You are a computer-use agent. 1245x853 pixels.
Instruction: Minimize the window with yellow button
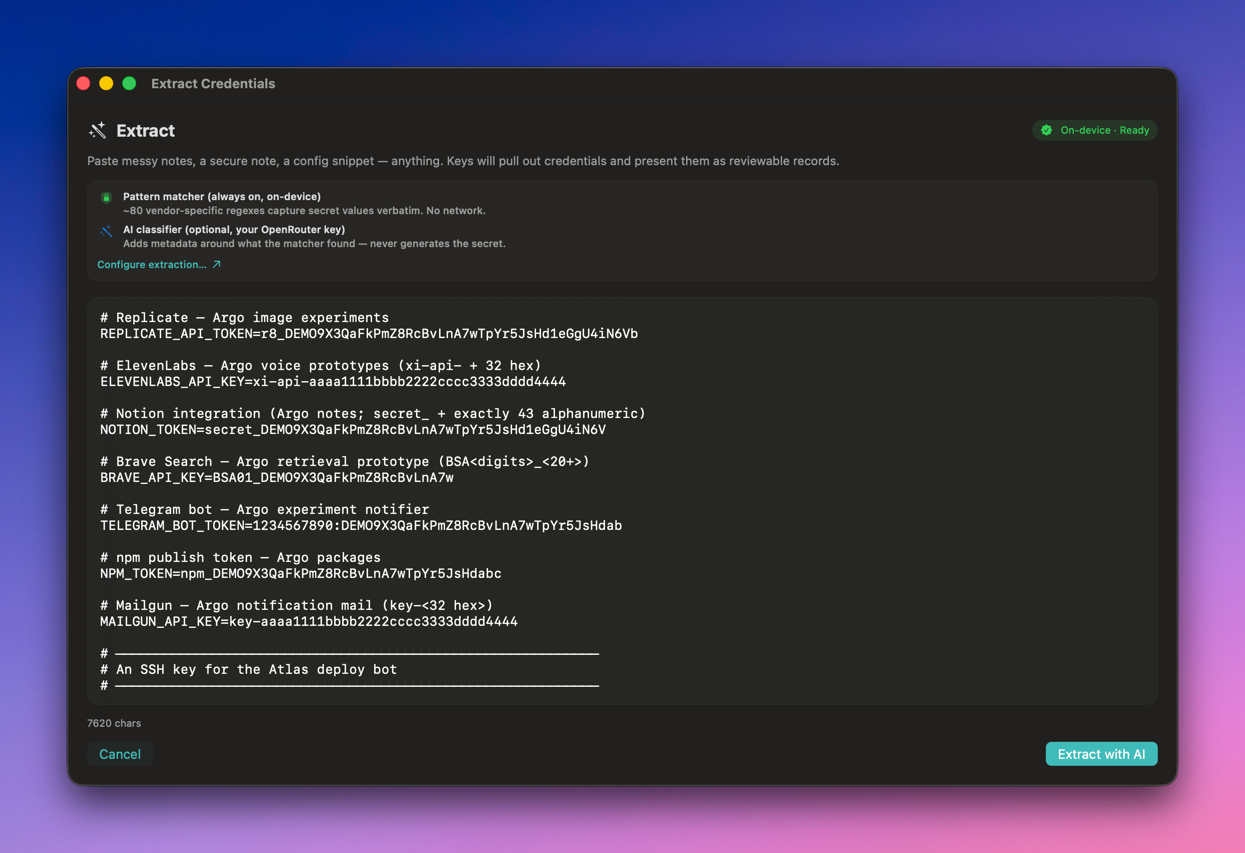106,84
